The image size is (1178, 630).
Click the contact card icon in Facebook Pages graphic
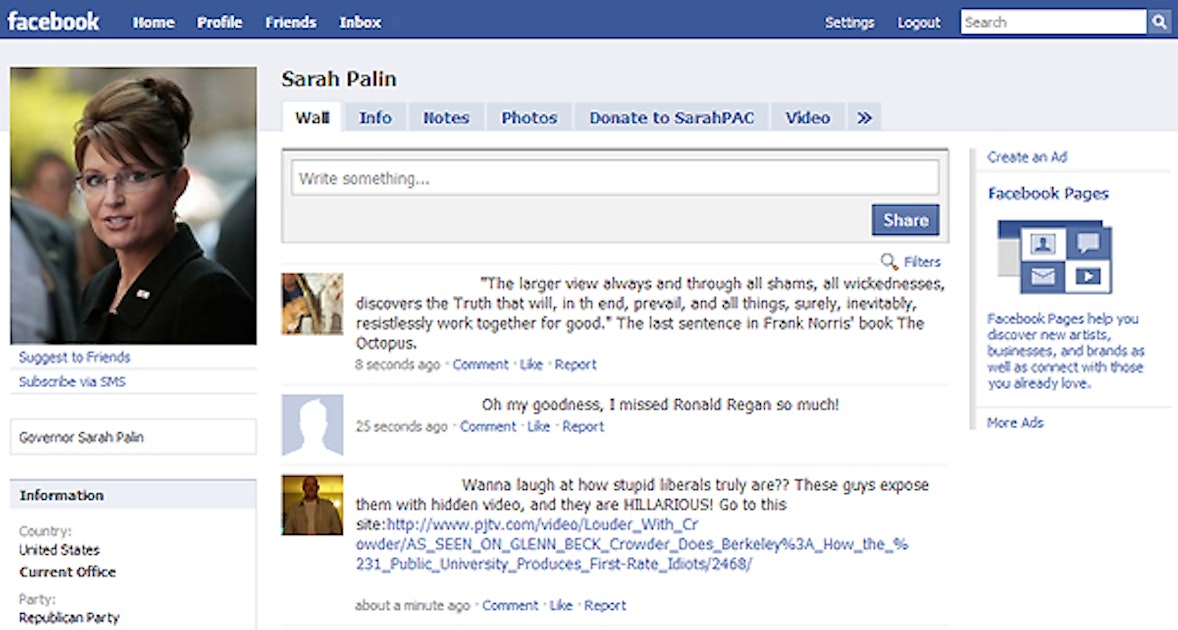tap(1042, 244)
